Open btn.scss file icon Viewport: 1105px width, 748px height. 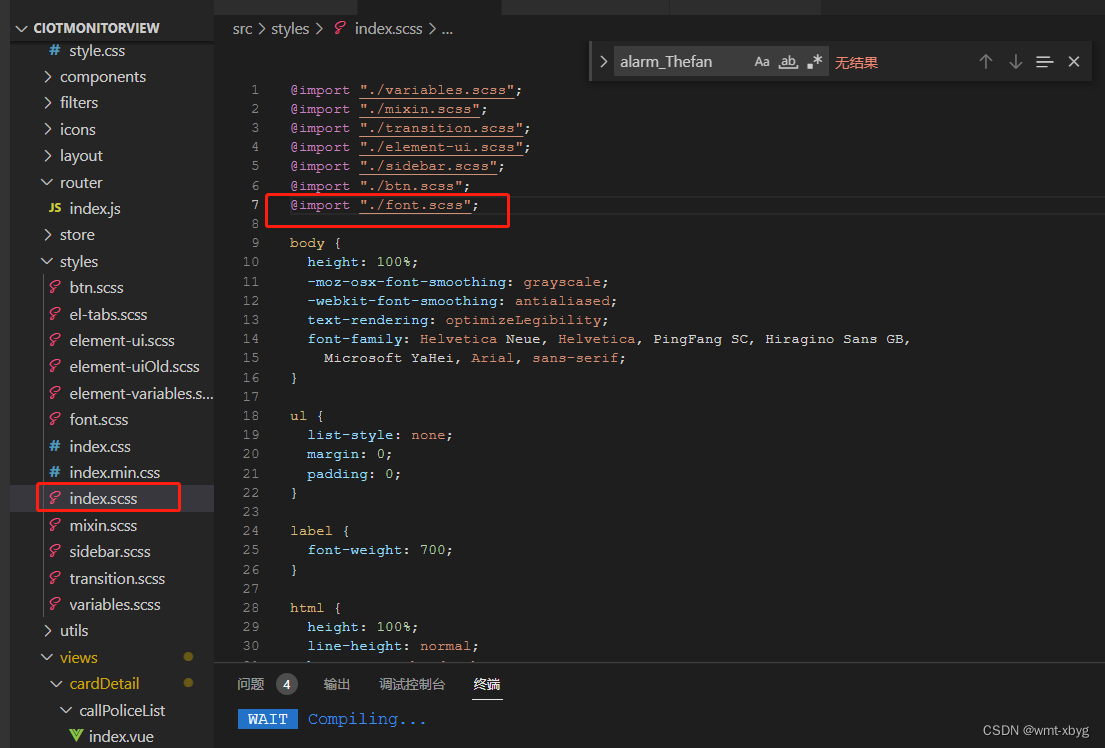click(55, 287)
